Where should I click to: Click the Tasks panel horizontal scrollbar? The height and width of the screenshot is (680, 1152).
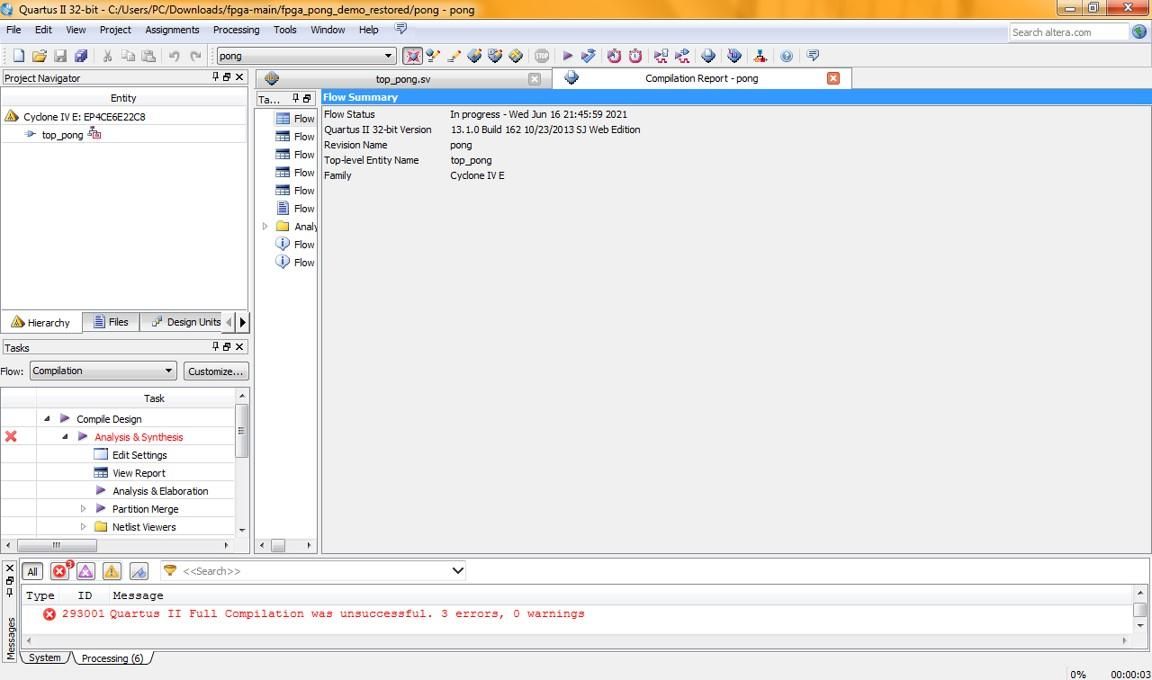(x=118, y=546)
